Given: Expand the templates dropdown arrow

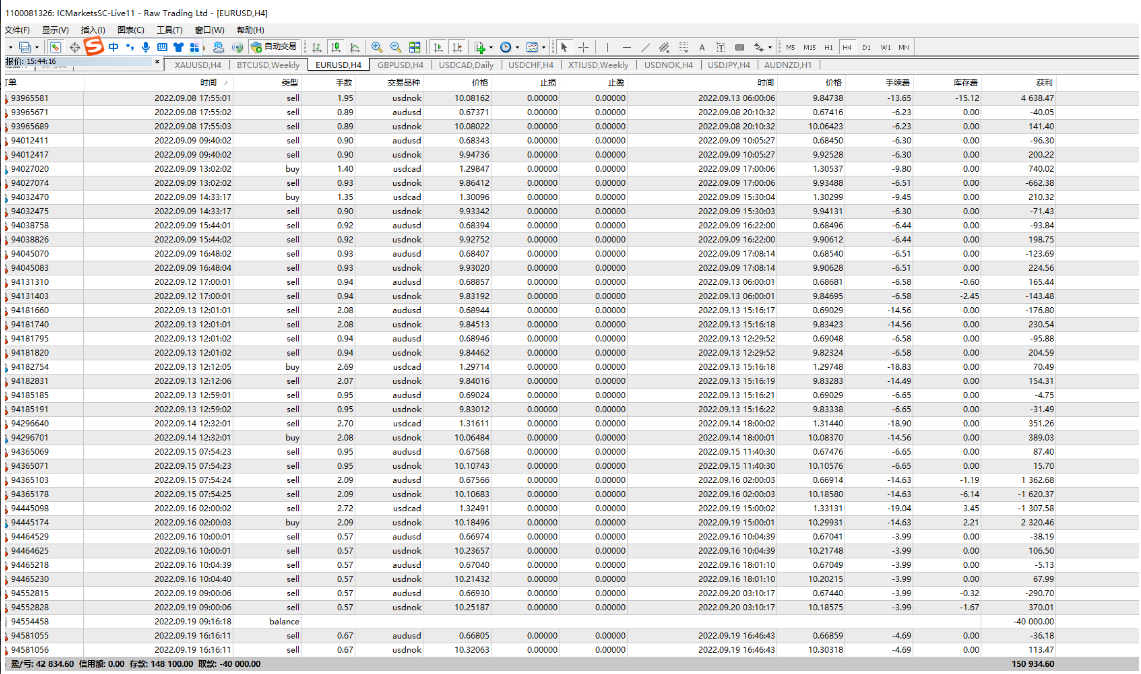Looking at the screenshot, I should pyautogui.click(x=544, y=47).
